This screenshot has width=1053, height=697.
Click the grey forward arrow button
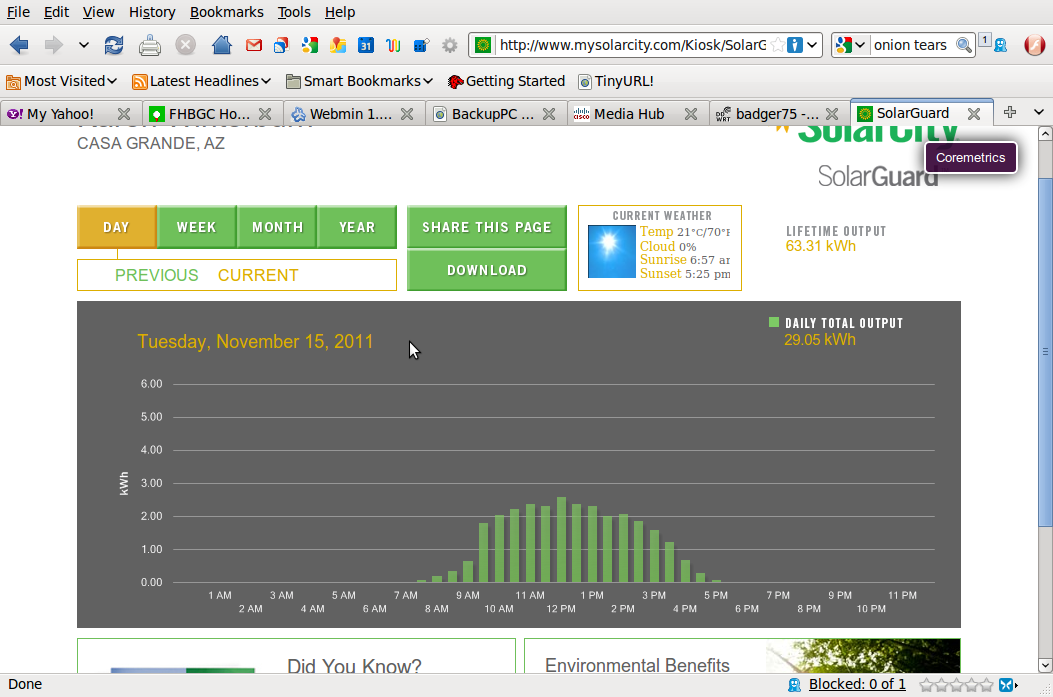pos(53,45)
